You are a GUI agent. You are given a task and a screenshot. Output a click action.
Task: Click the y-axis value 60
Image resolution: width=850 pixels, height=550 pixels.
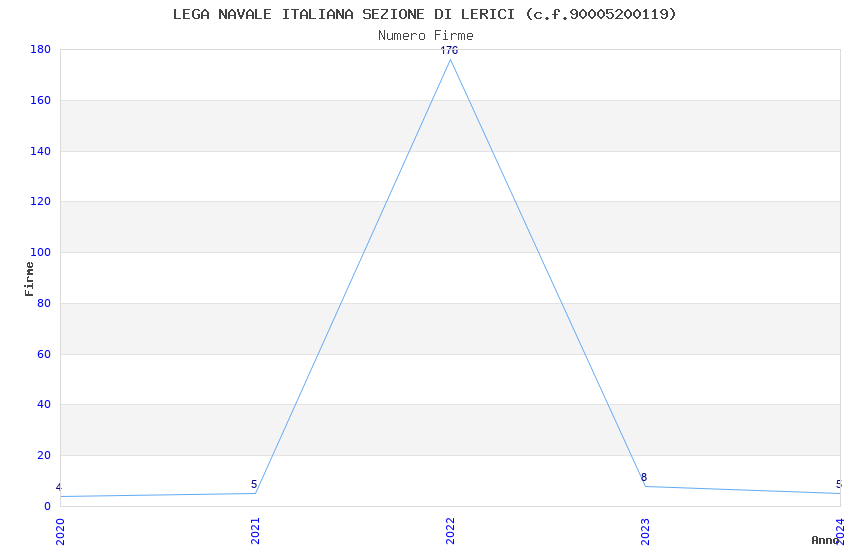(44, 354)
